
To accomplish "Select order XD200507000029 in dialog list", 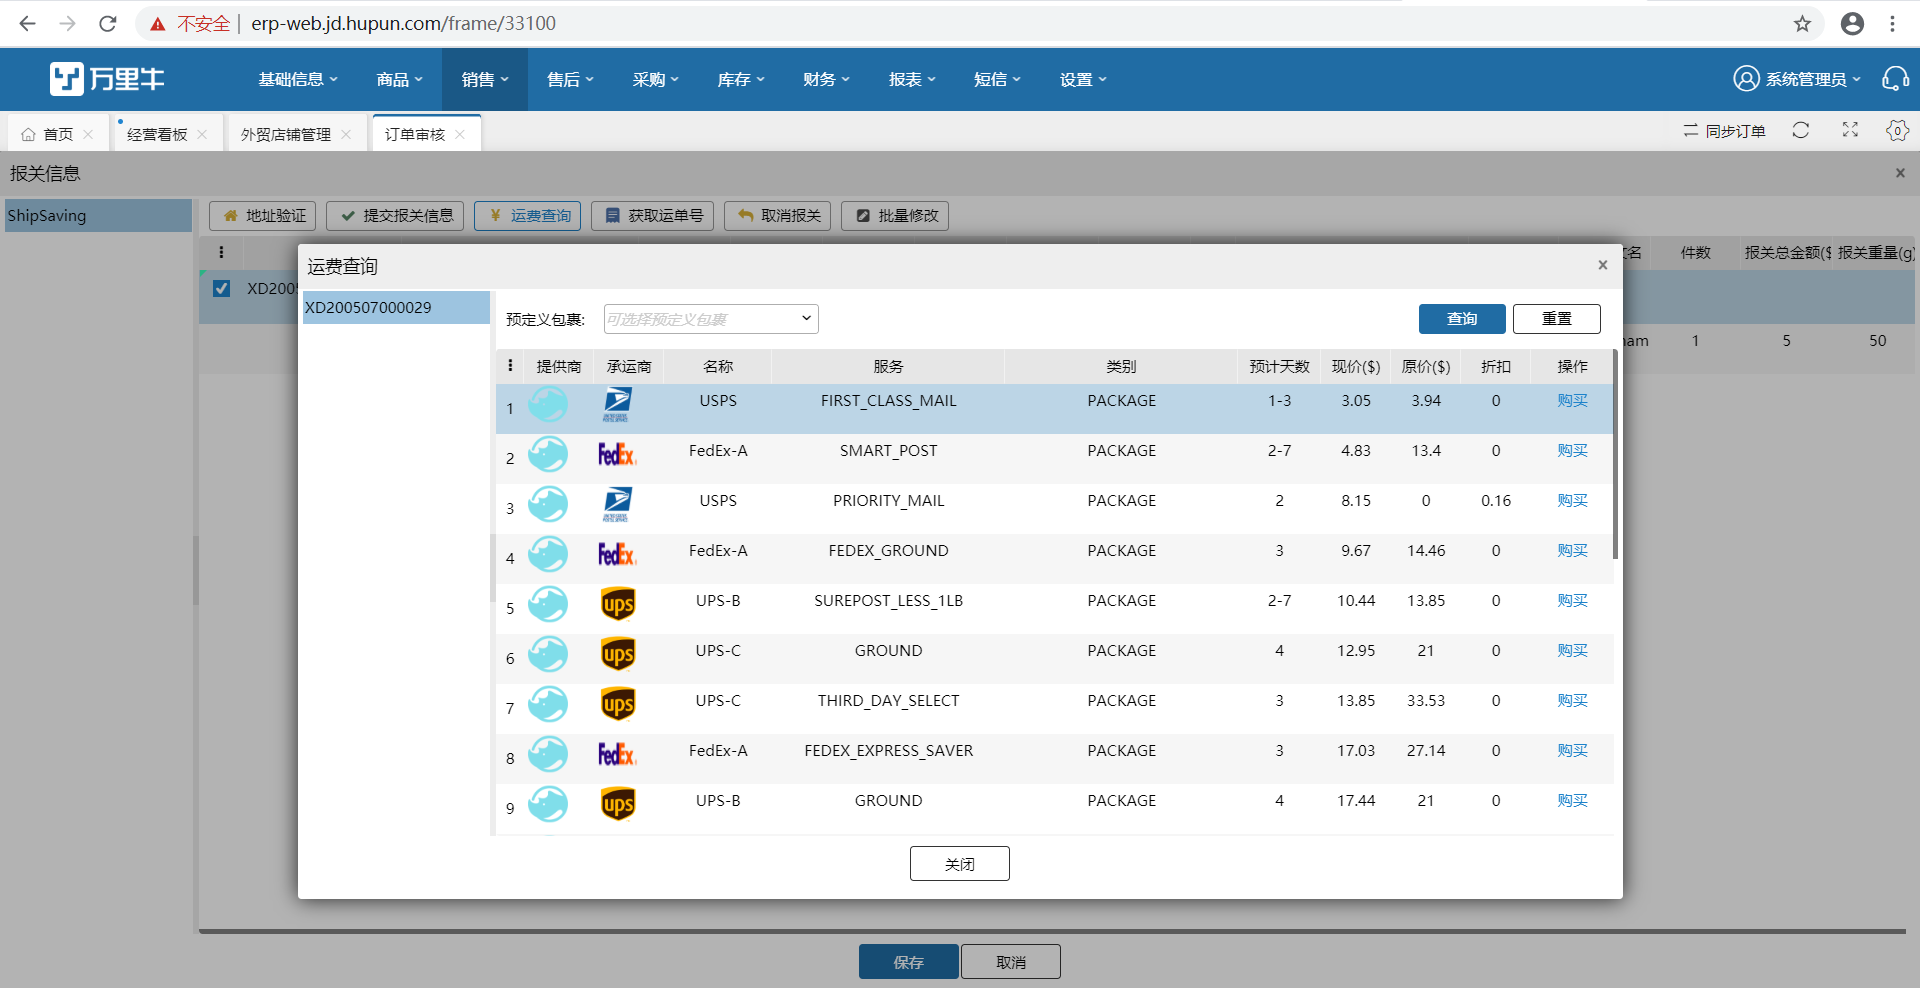I will [395, 307].
